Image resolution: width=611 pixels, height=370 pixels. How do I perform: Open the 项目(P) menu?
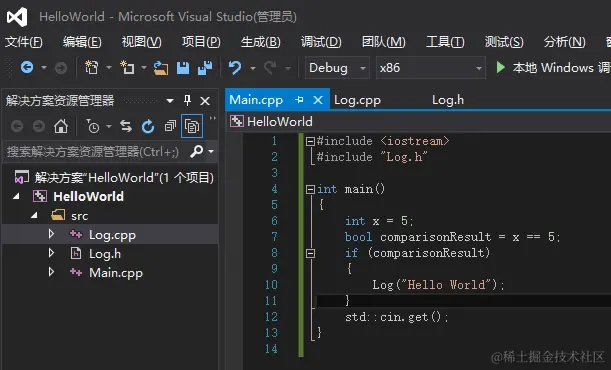201,42
